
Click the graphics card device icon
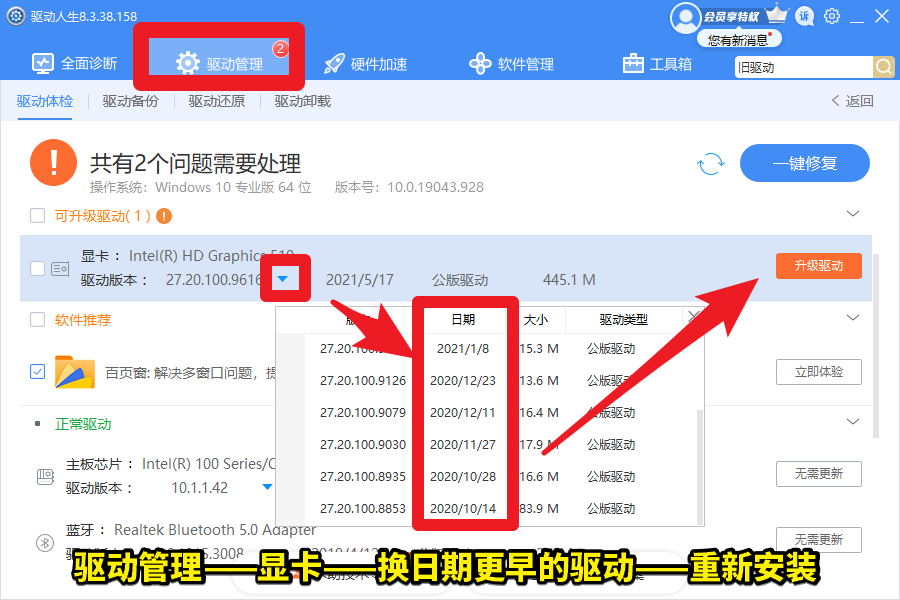[60, 269]
